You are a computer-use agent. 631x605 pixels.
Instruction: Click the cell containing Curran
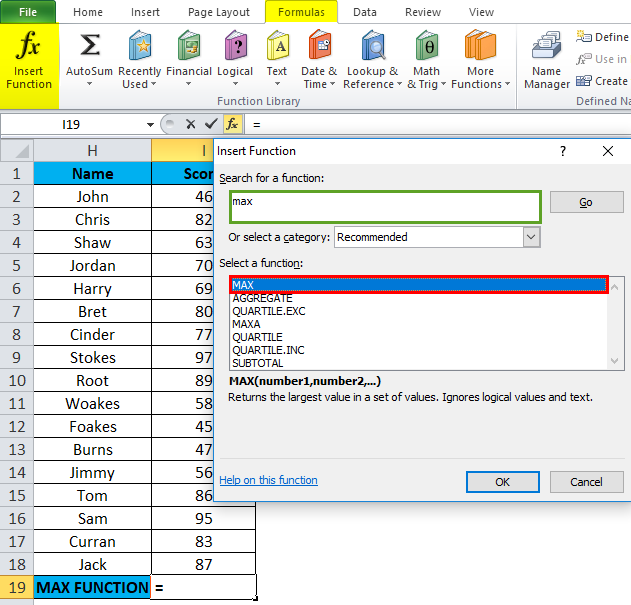(x=93, y=541)
